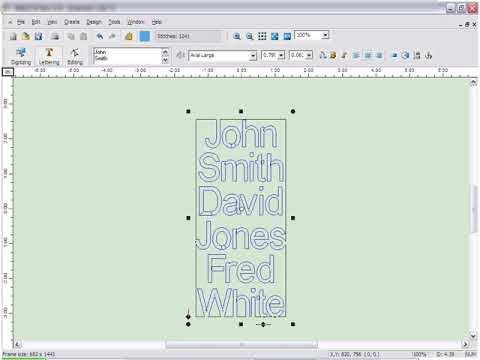This screenshot has height=360, width=480.
Task: Click the second-to-last lettering toolbar icon
Action: tap(417, 55)
